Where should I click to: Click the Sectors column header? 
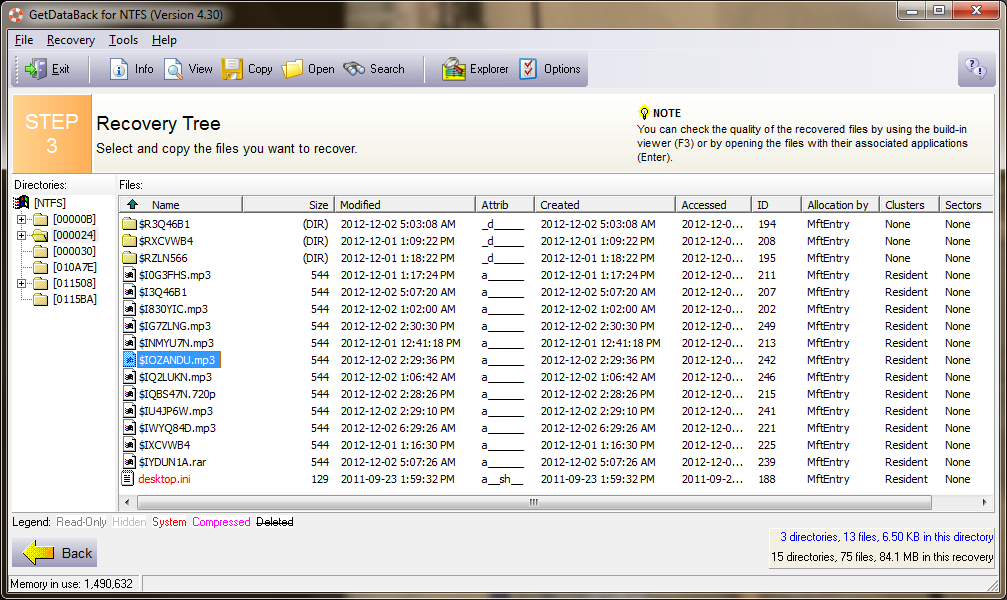966,204
